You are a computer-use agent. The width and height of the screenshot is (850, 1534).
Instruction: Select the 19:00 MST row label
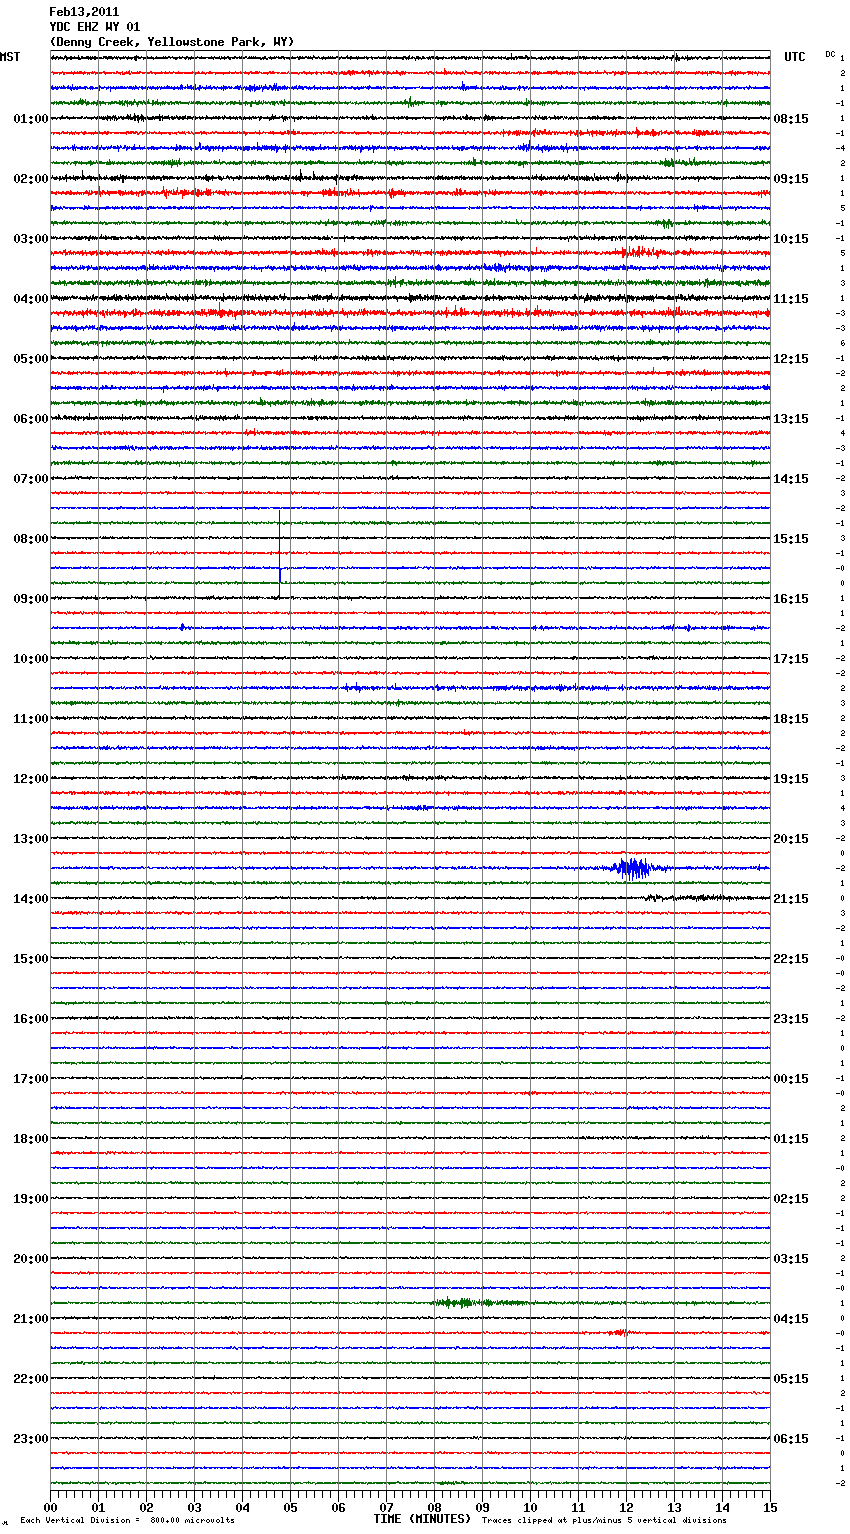point(31,1199)
